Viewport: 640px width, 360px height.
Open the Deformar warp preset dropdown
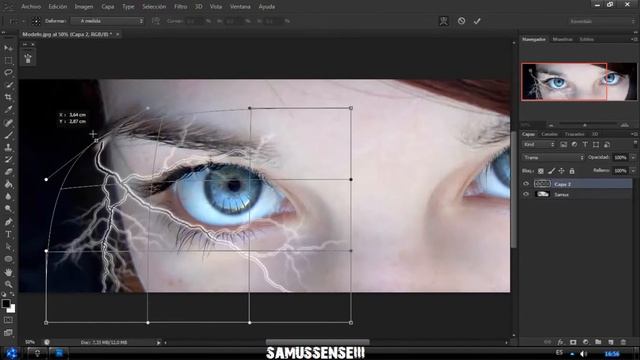108,21
